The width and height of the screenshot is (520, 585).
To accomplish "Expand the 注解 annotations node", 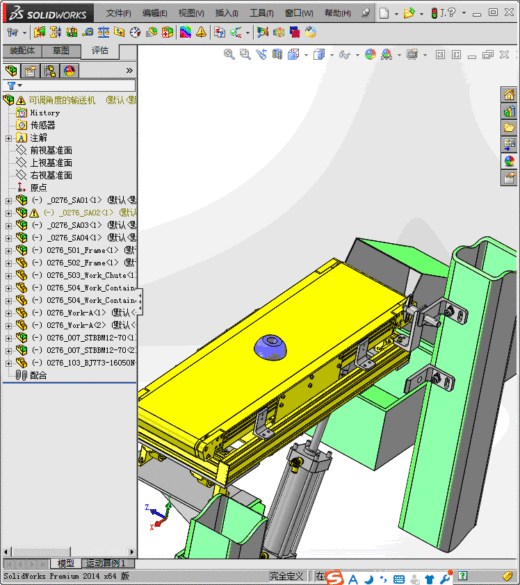I will (x=8, y=138).
